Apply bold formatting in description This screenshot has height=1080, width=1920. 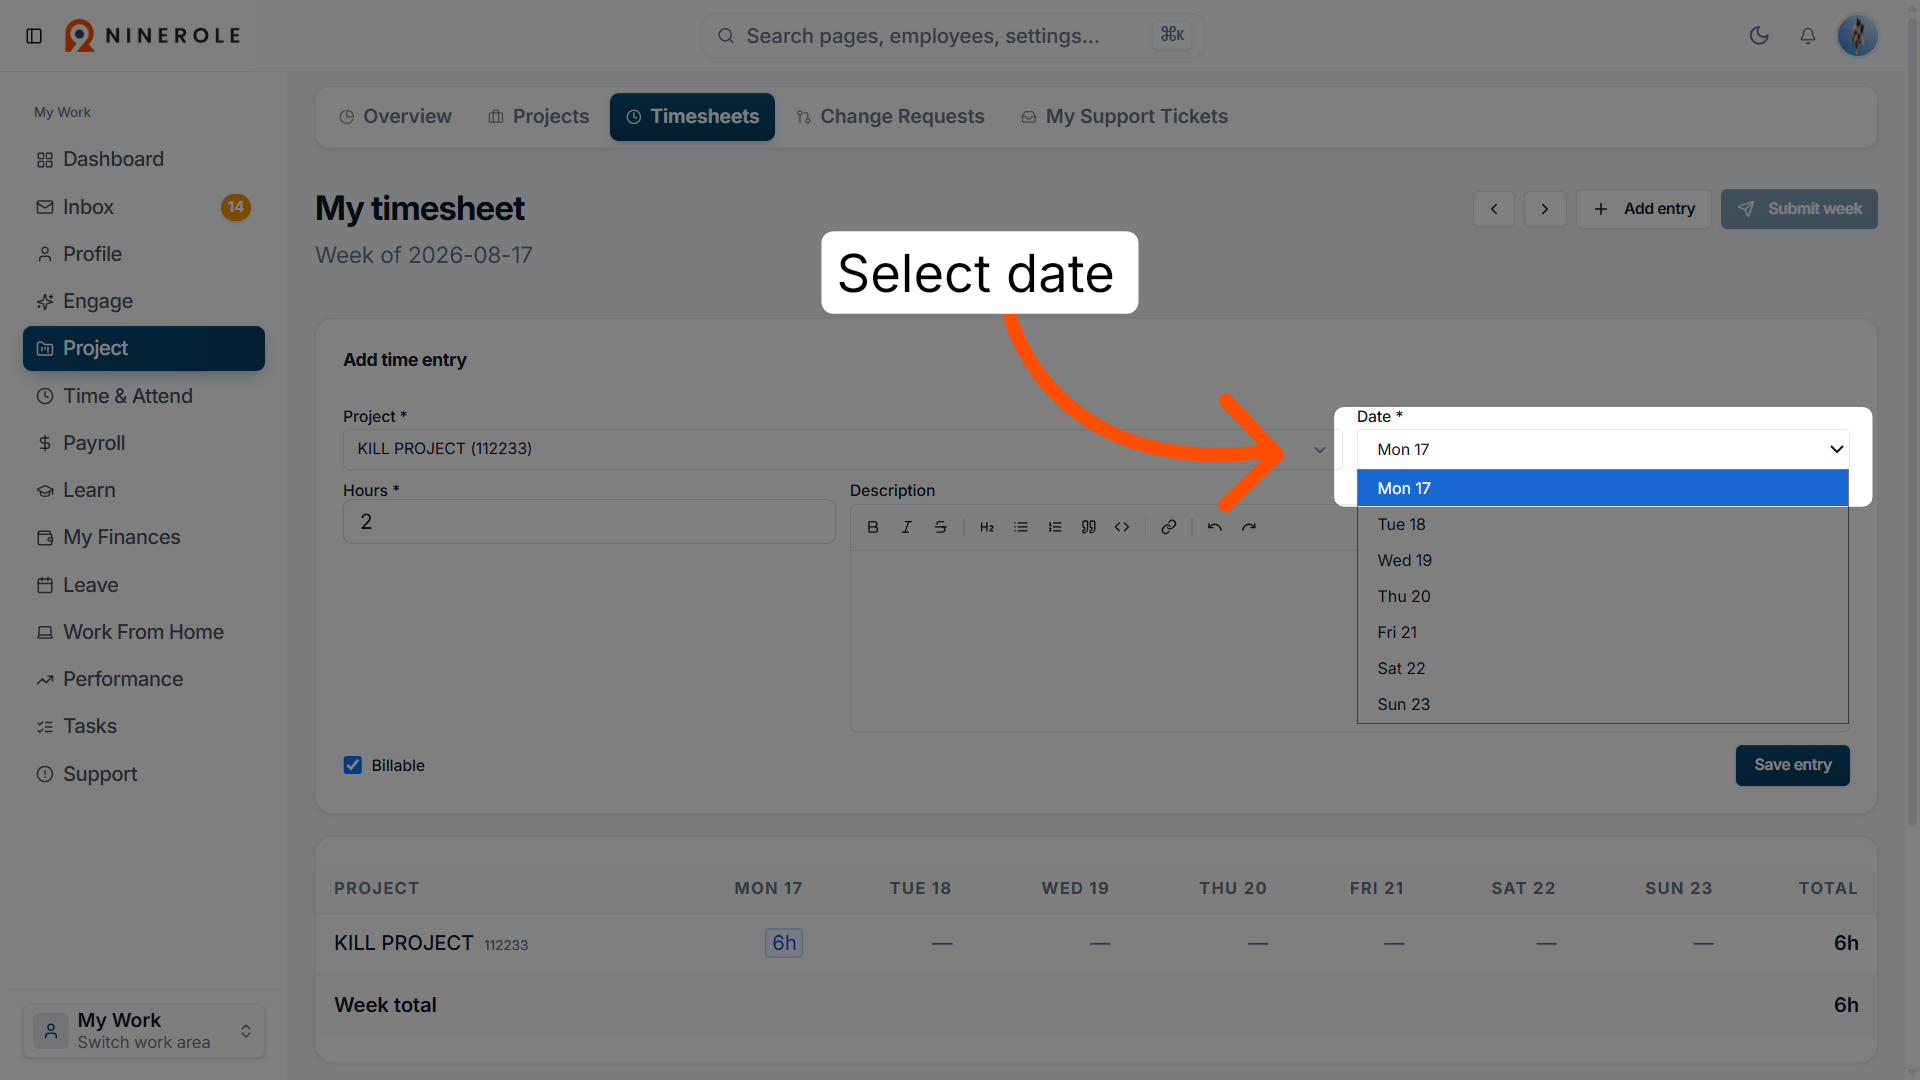873,527
